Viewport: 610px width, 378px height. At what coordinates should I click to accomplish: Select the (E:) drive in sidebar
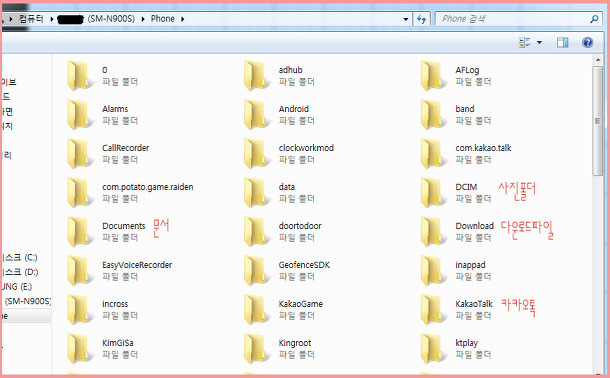pyautogui.click(x=17, y=287)
